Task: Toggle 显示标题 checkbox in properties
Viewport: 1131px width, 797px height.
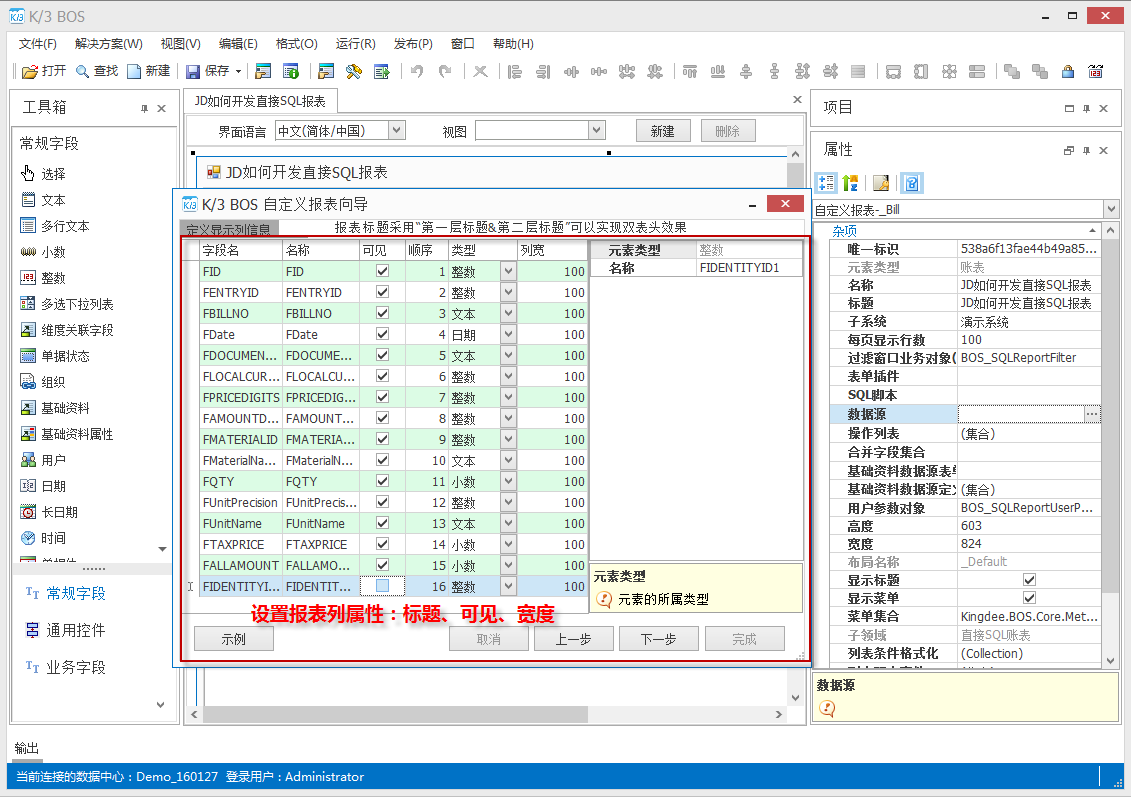Action: pos(1029,579)
